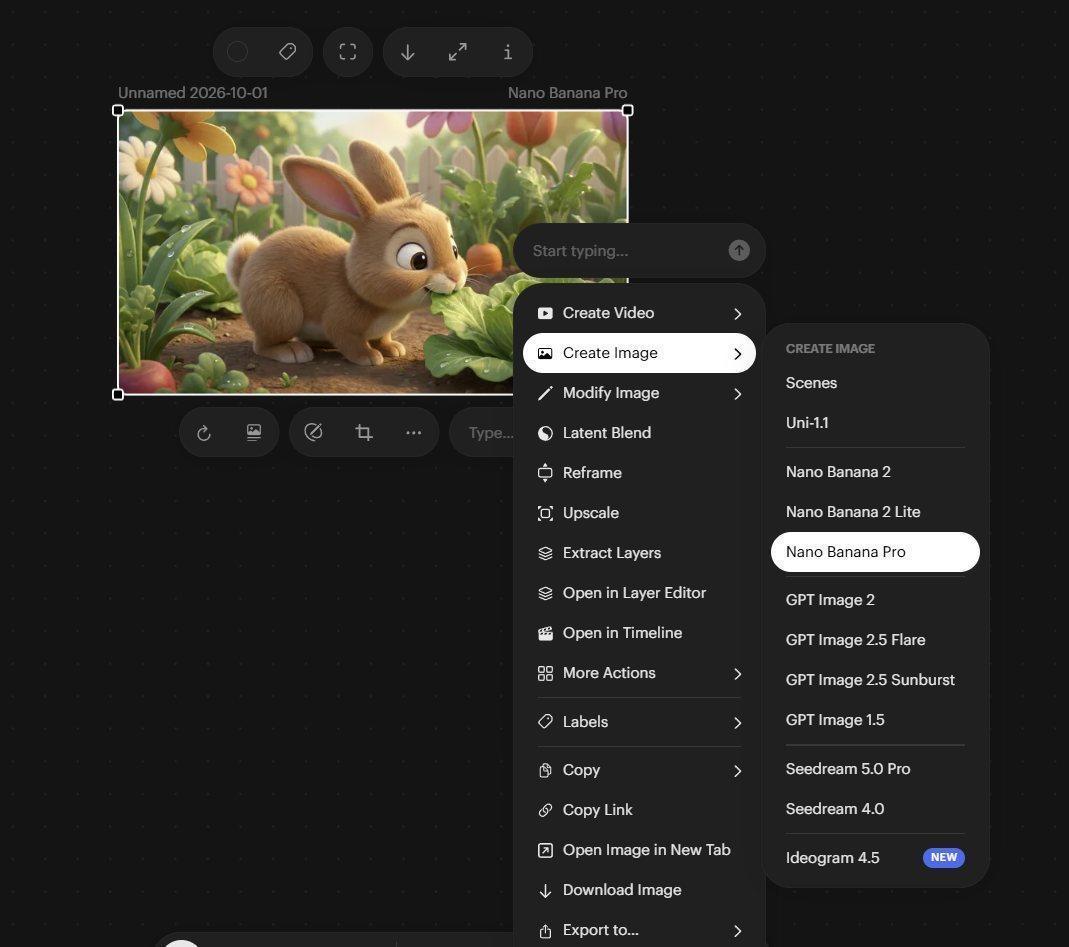The image size is (1069, 947).
Task: Open the three-dot more options icon
Action: tap(413, 432)
